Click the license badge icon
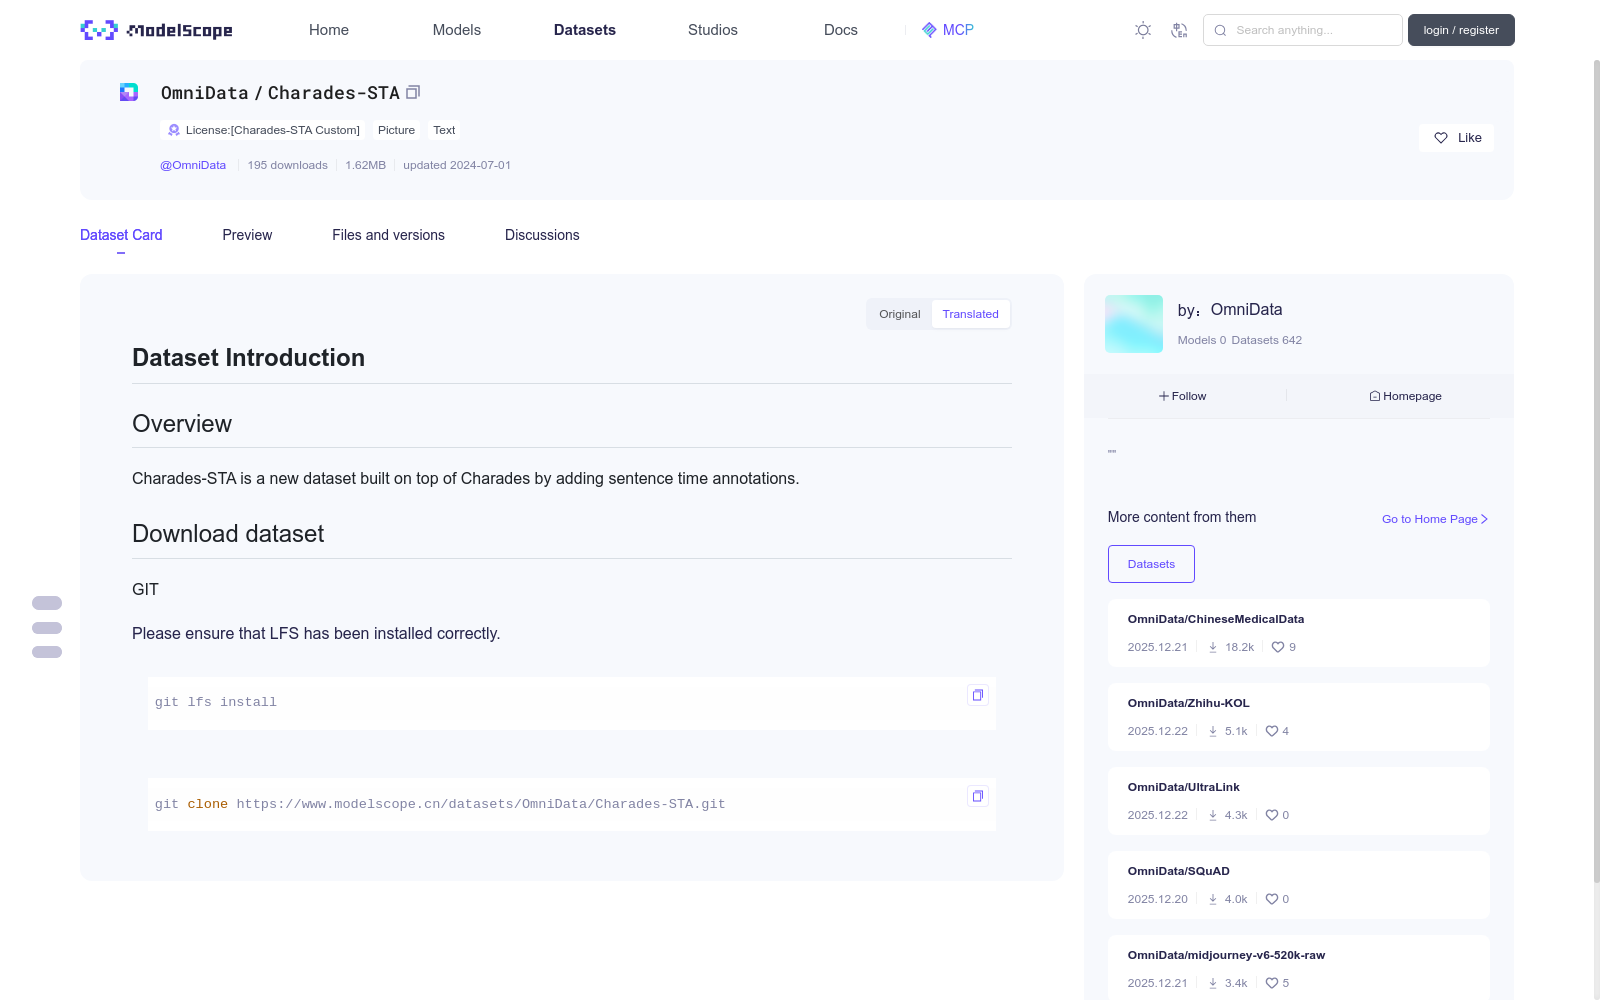 (x=174, y=130)
